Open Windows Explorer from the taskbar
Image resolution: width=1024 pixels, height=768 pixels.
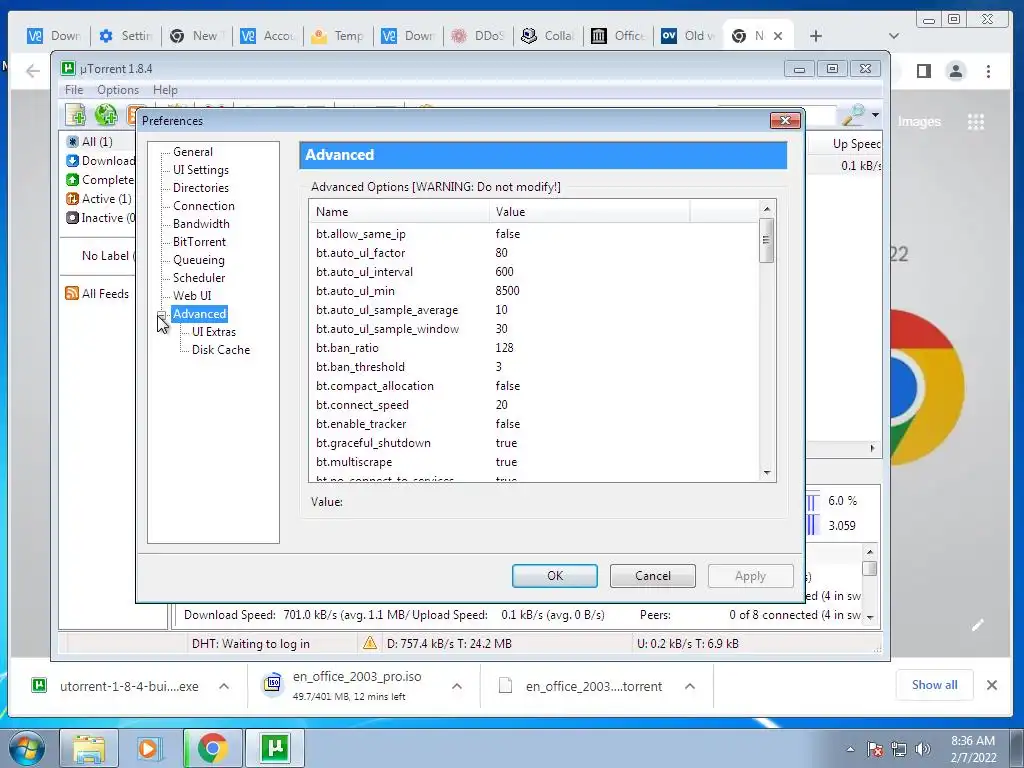click(x=88, y=748)
